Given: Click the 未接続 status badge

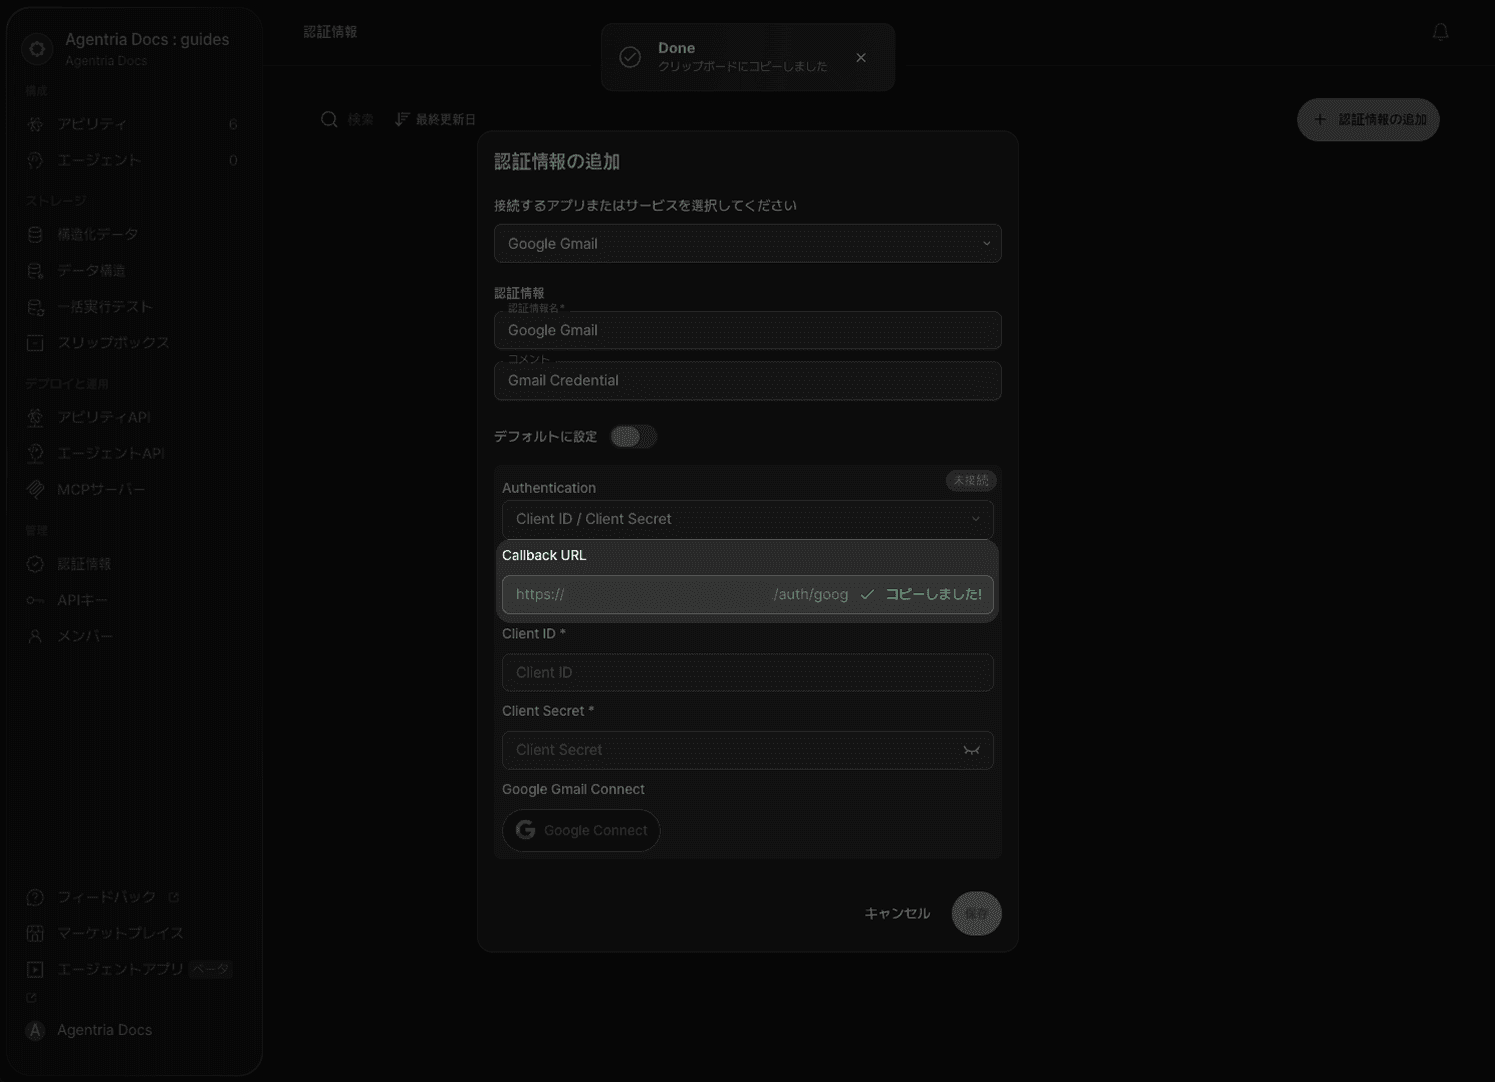Looking at the screenshot, I should 971,480.
